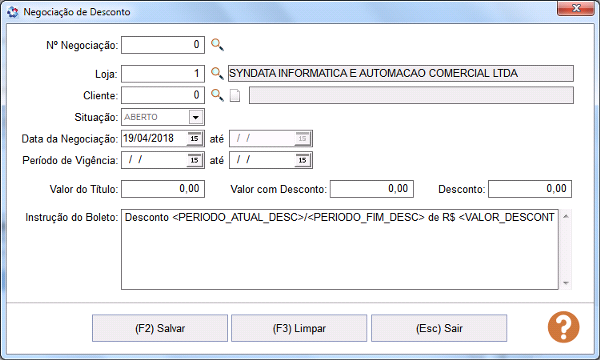Focus the Nº Negociação input field
Screen dimensions: 600x360
coord(163,45)
